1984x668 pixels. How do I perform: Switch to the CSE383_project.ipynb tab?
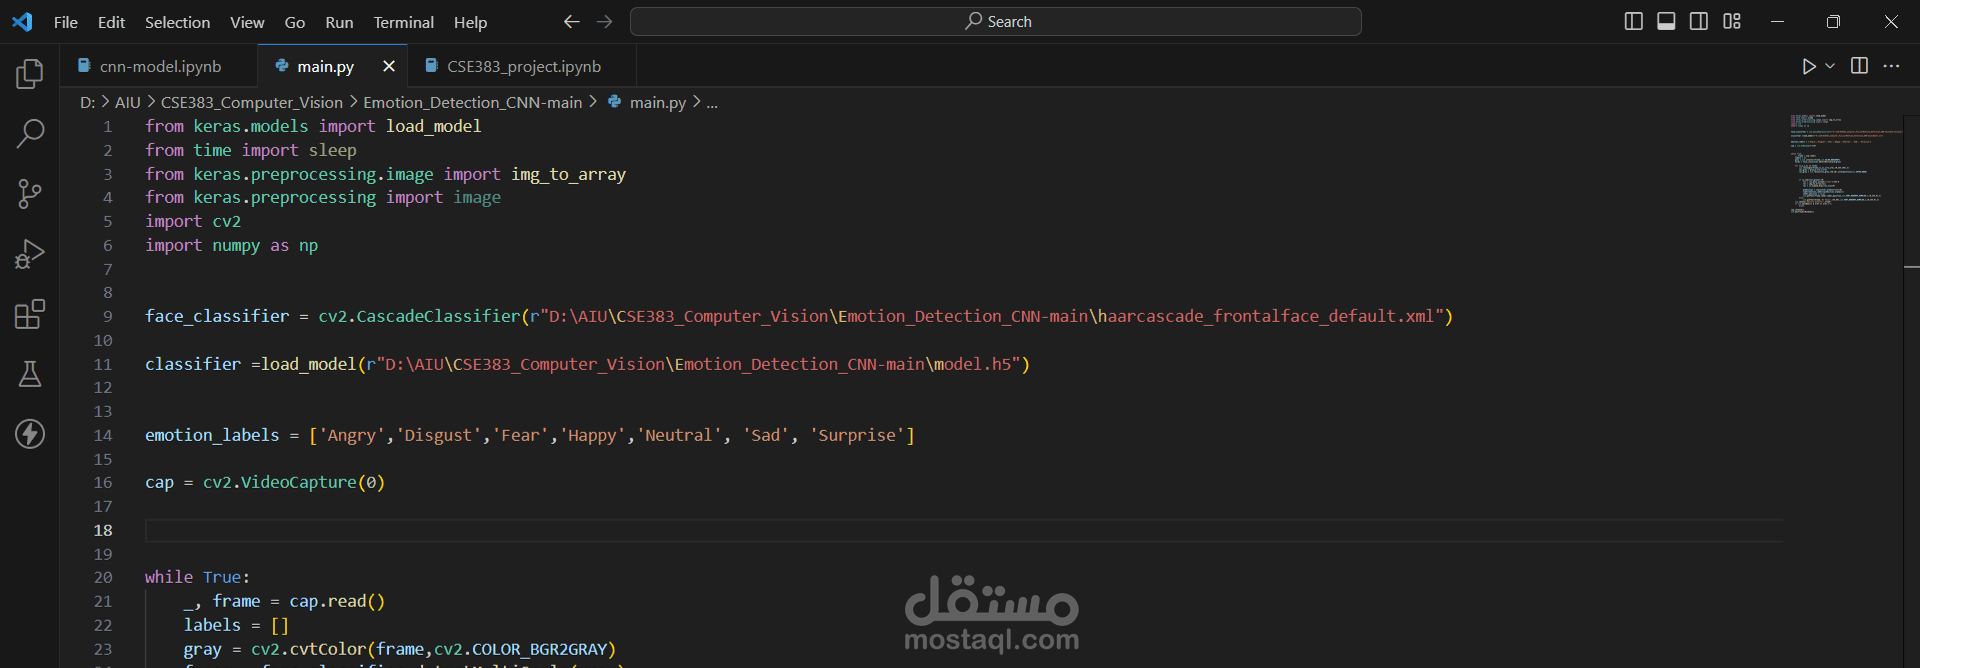pos(523,66)
